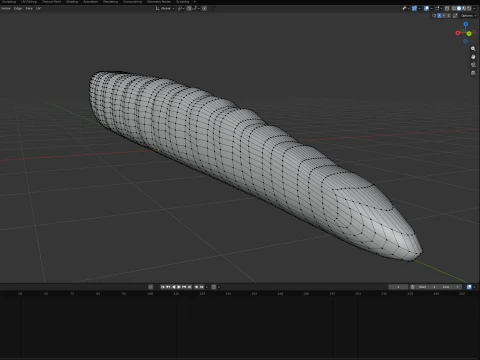The width and height of the screenshot is (480, 360).
Task: Switch to the Texture Paint workspace tab
Action: tap(51, 2)
